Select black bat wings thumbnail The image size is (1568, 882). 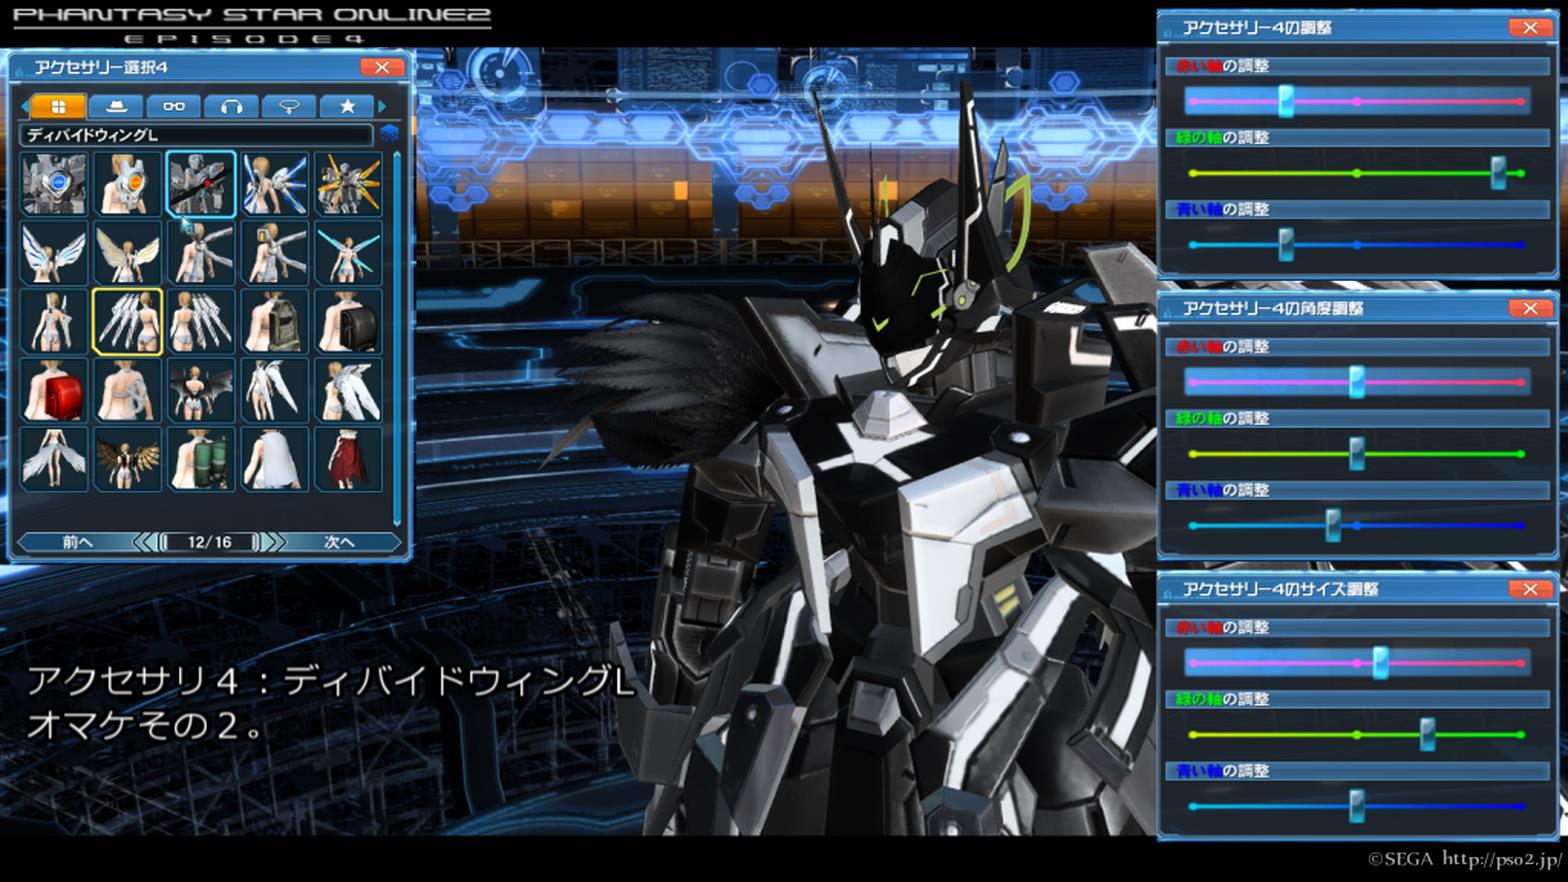201,391
